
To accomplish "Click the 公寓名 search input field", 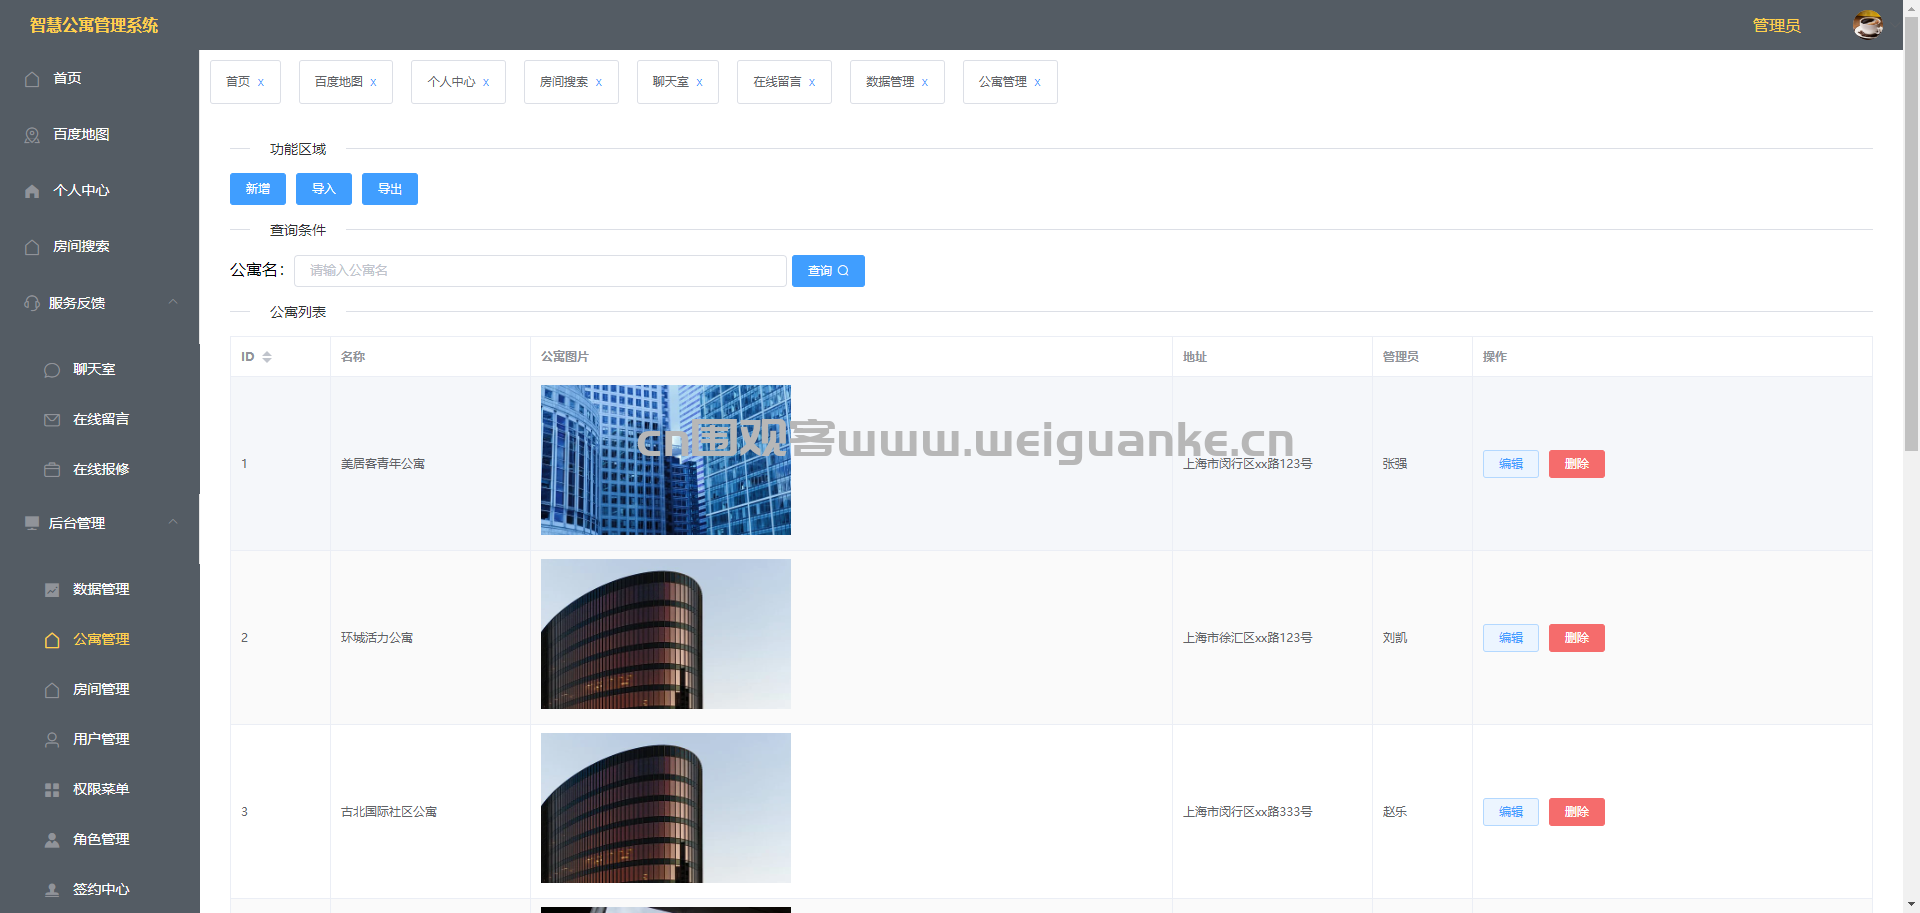I will [540, 271].
